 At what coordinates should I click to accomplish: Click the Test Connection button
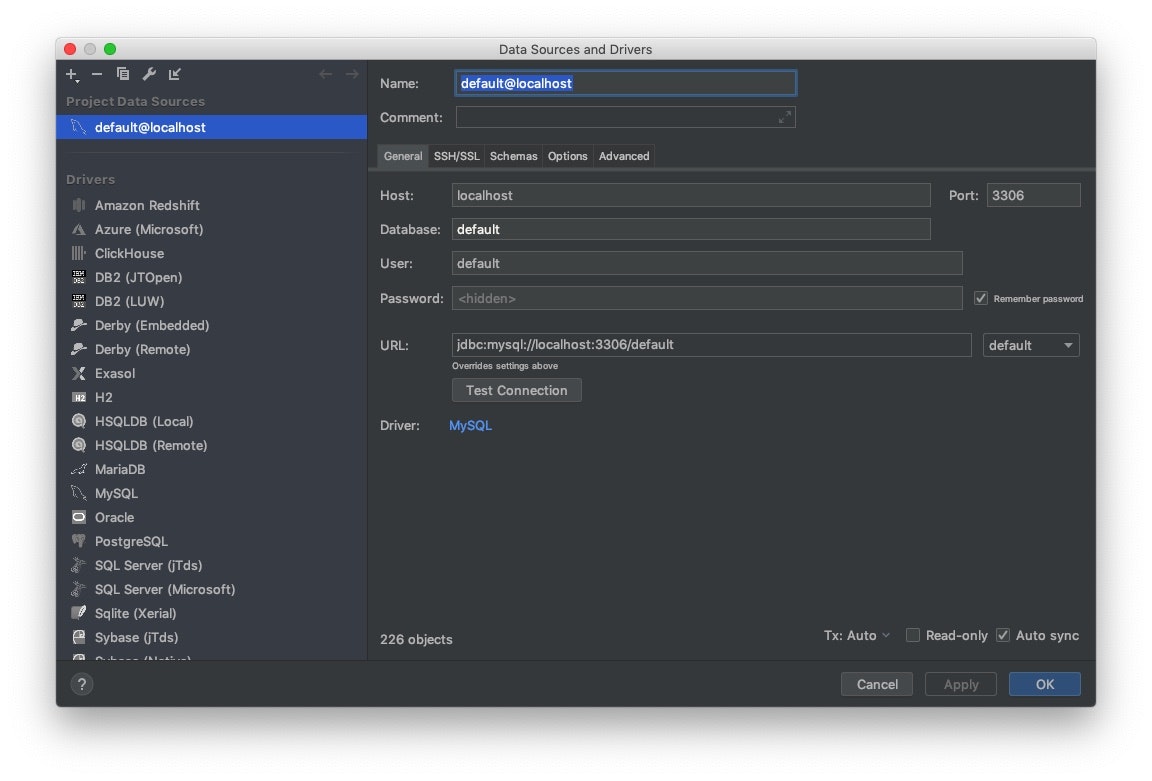516,390
